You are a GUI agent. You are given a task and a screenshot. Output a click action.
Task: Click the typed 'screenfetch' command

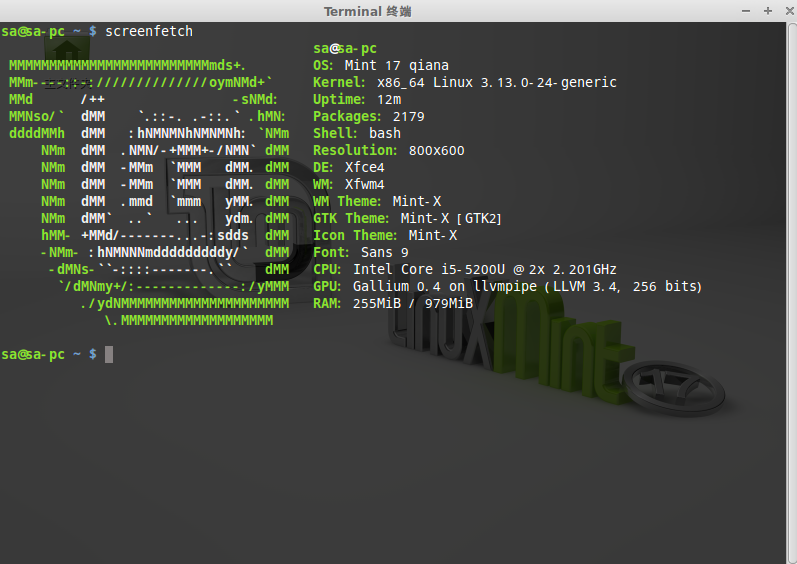149,32
